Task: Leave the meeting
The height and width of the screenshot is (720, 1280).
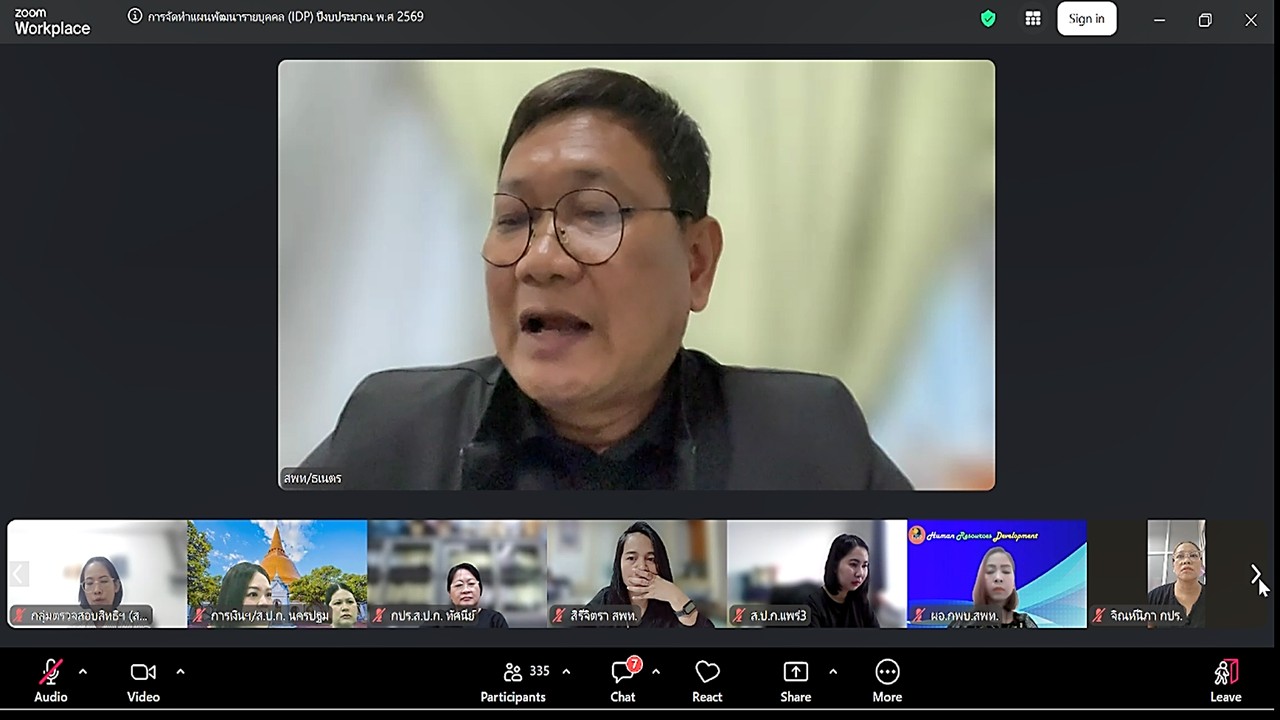Action: [1226, 671]
